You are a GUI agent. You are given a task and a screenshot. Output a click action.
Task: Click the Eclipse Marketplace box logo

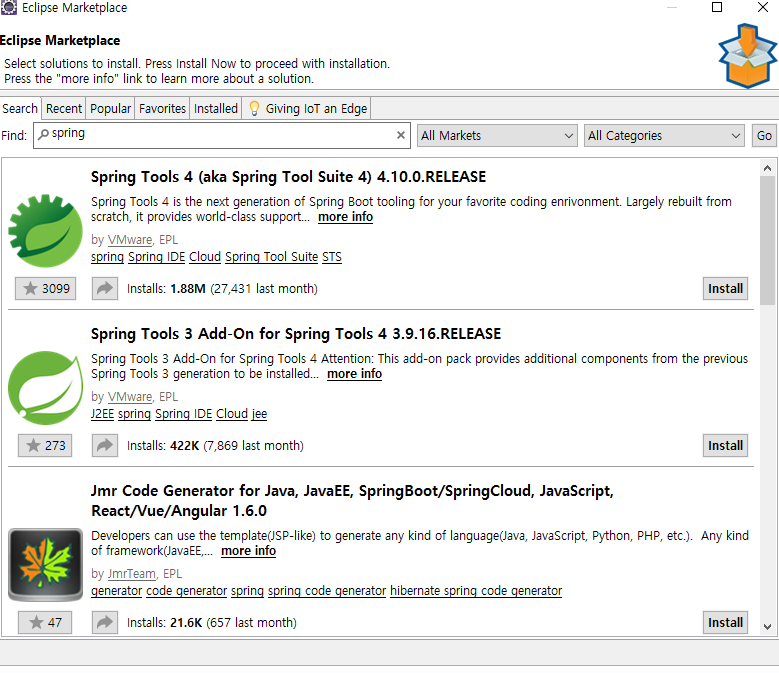tap(748, 56)
